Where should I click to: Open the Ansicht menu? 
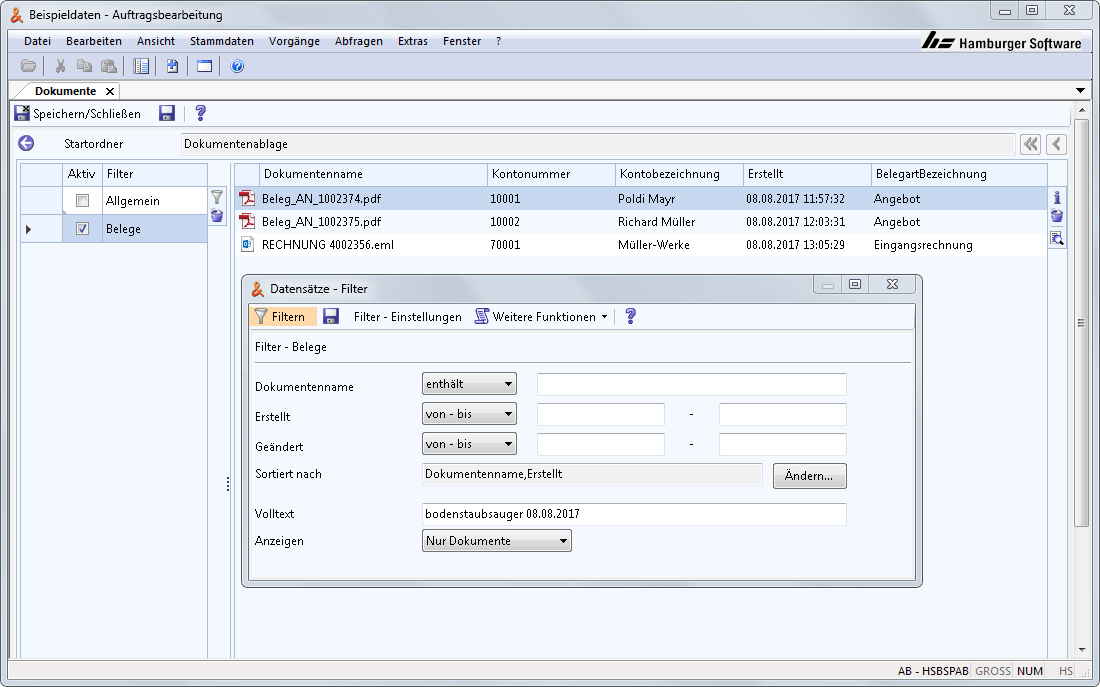pos(156,41)
